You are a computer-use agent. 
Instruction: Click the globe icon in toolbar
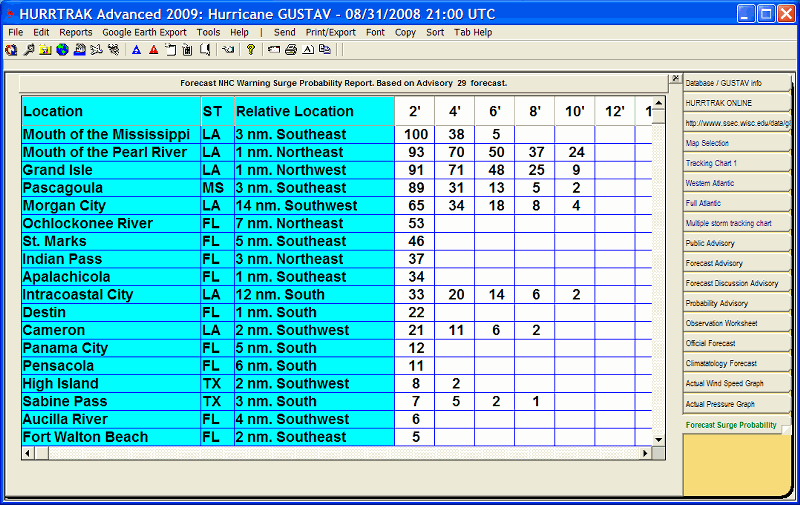(62, 49)
